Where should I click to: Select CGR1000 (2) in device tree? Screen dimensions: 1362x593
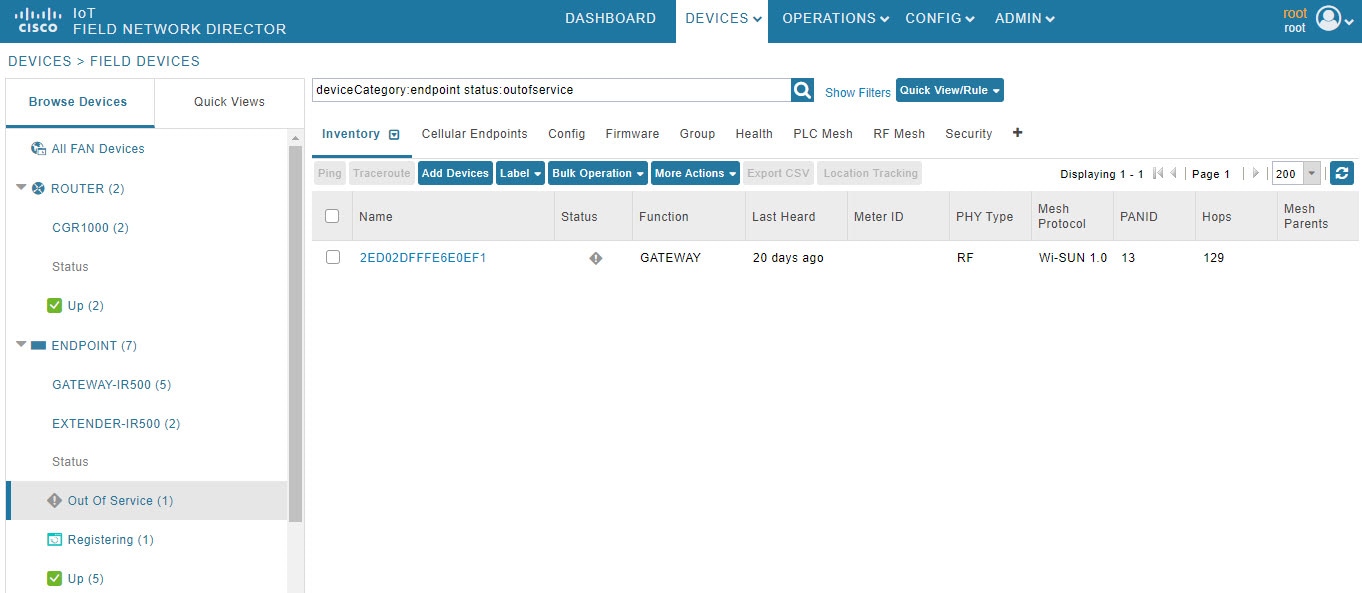[90, 228]
